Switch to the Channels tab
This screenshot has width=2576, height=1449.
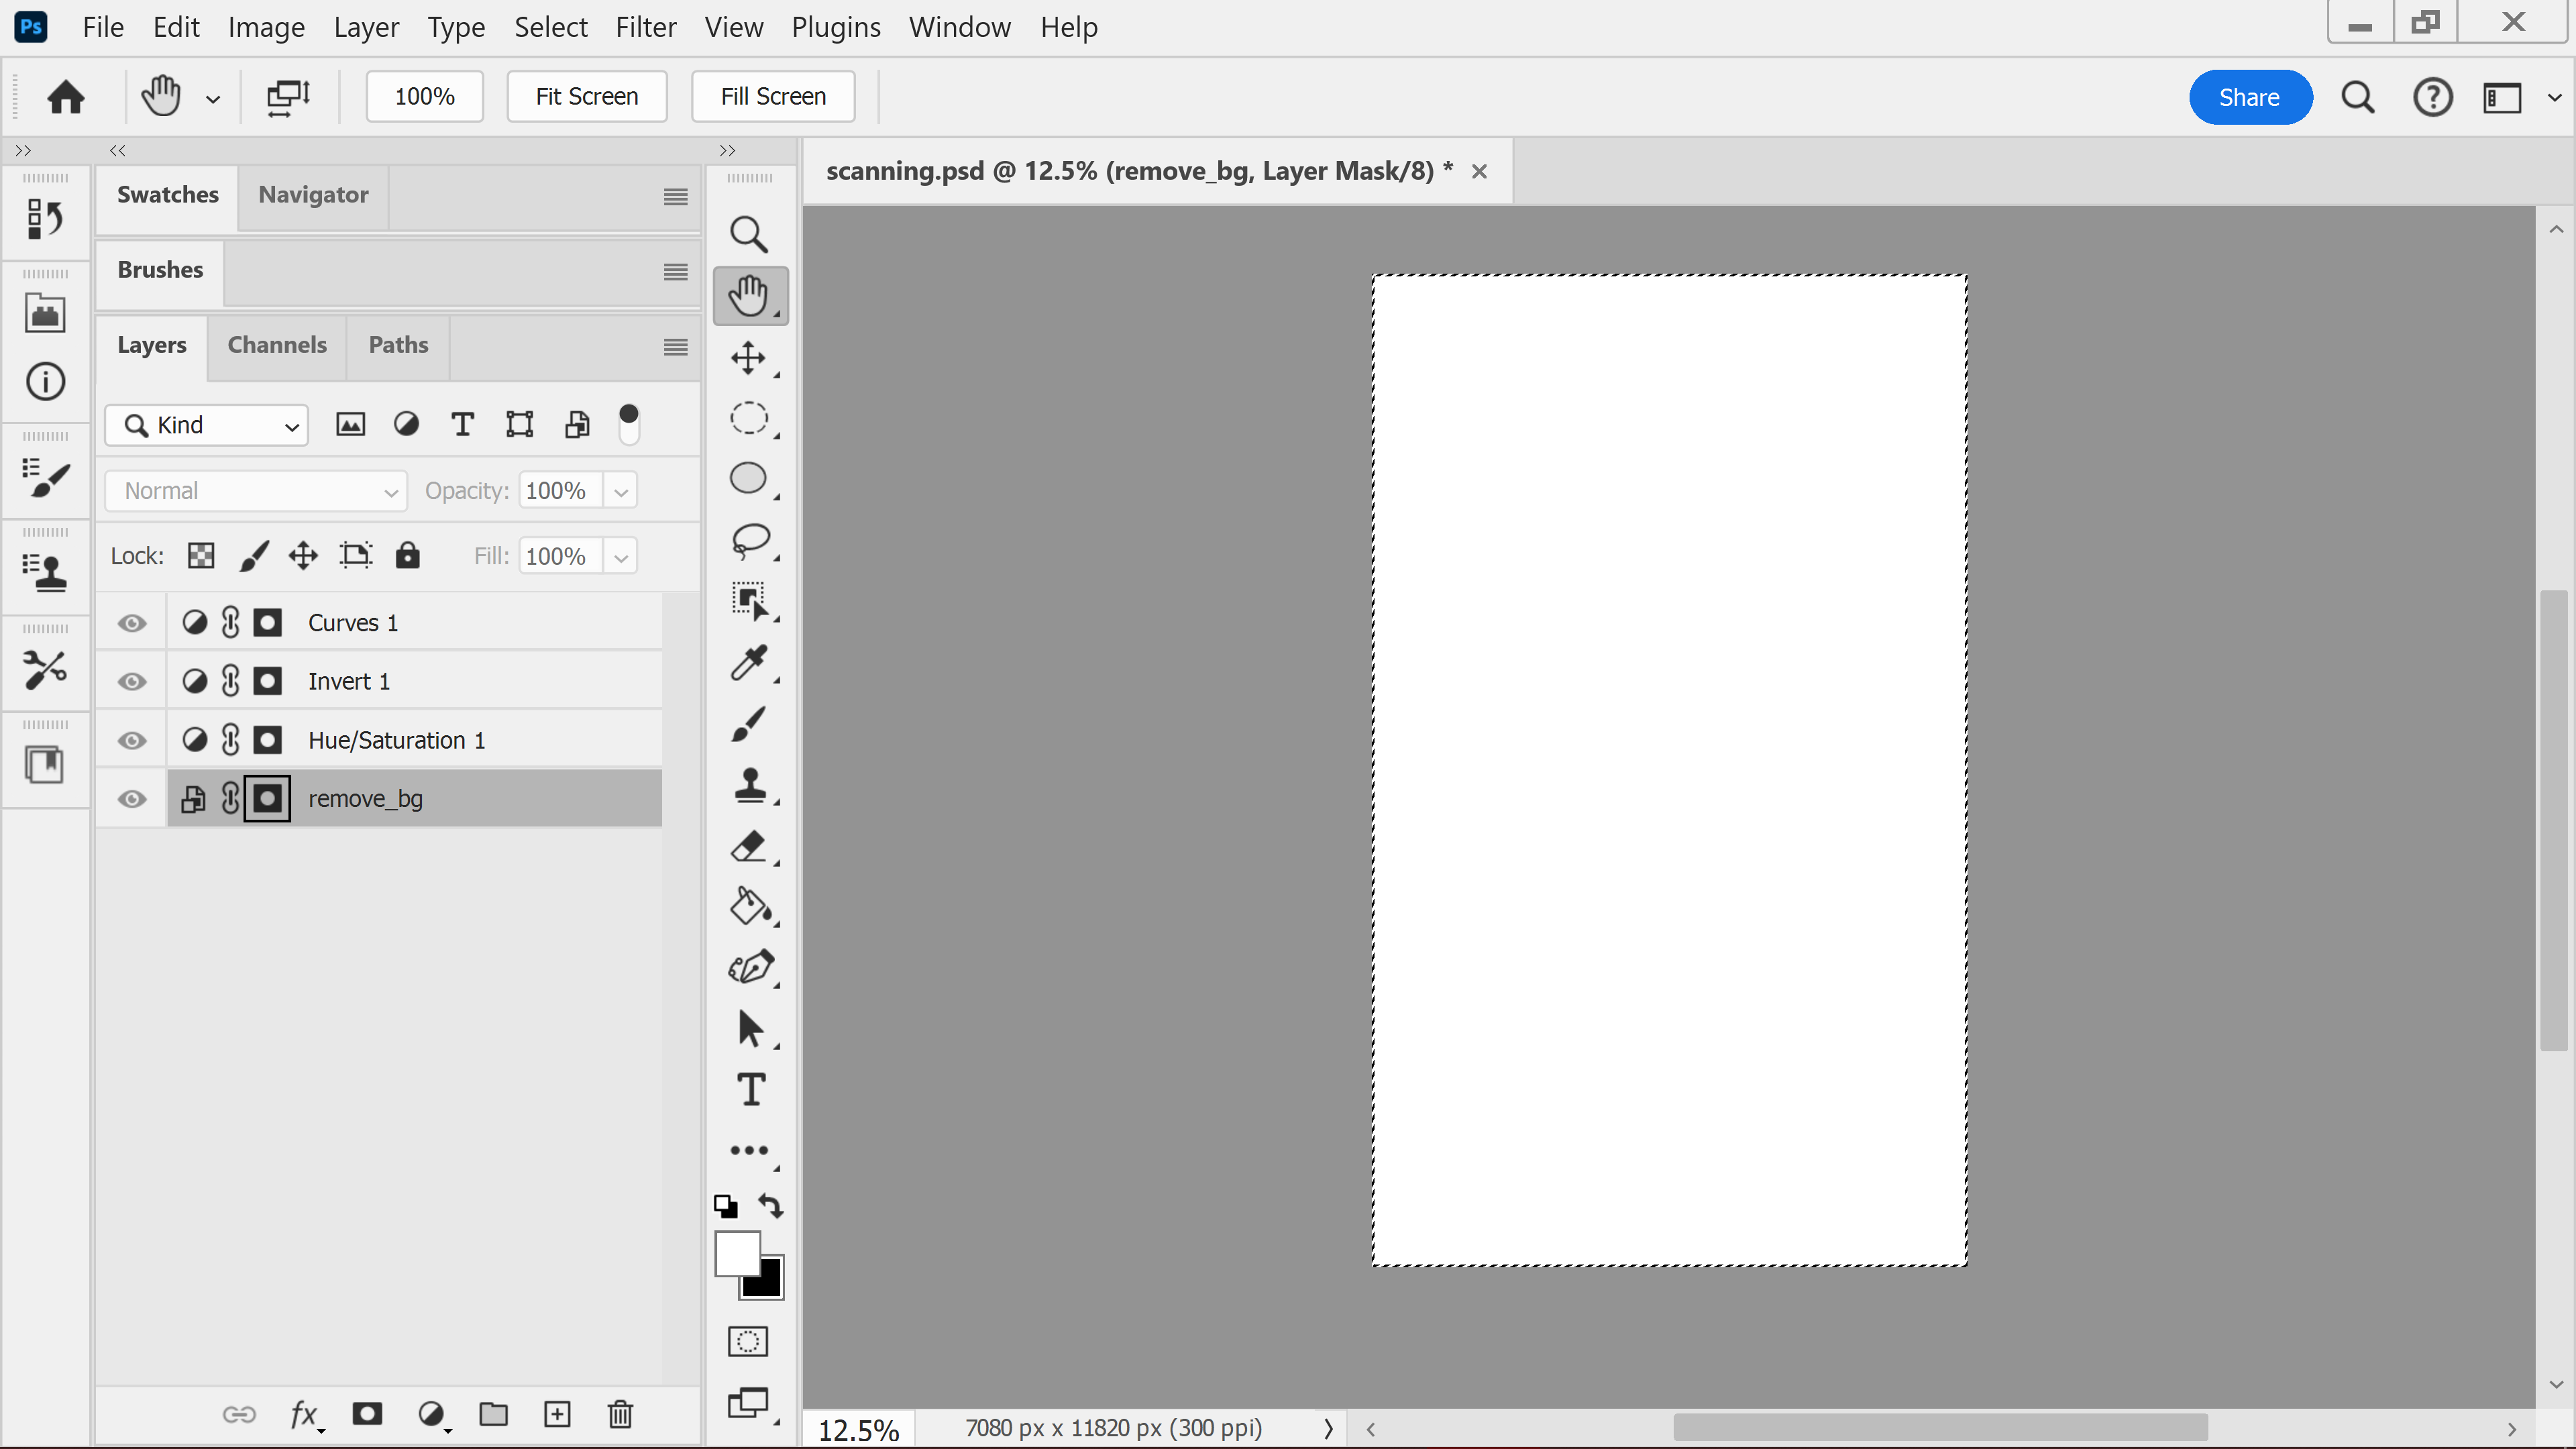(277, 345)
